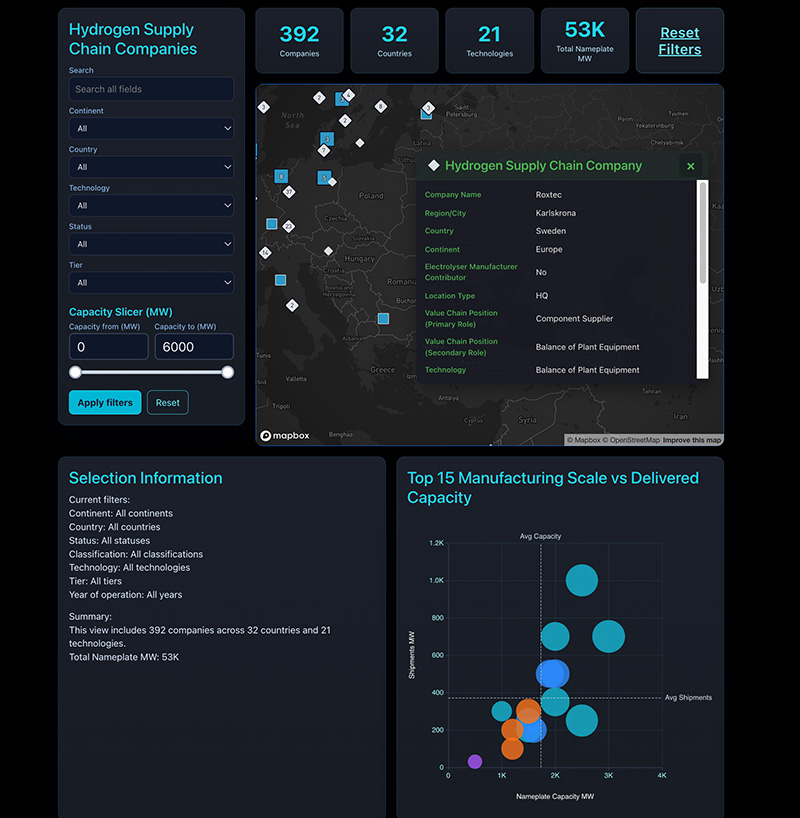Screen dimensions: 800x818
Task: Click the unnumbered diamond marker above Hungary
Action: [328, 251]
